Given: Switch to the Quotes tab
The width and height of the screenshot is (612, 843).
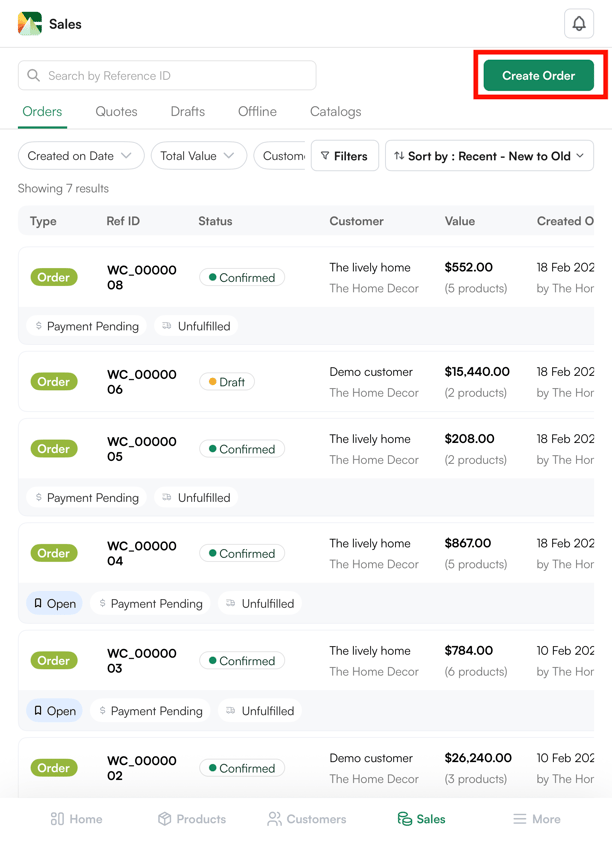Looking at the screenshot, I should [115, 112].
